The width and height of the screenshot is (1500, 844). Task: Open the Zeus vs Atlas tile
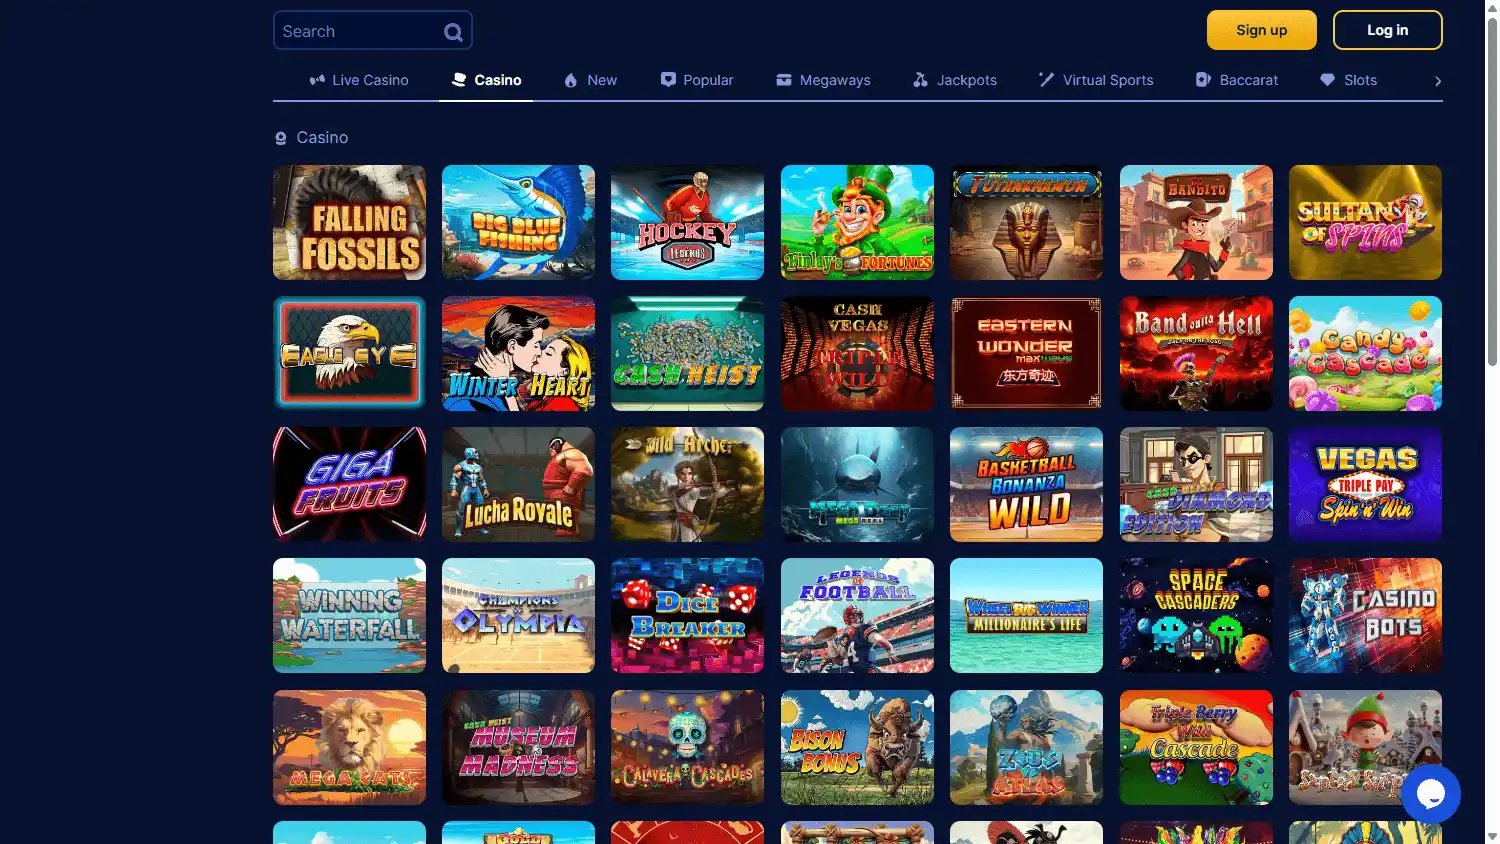[x=1026, y=747]
